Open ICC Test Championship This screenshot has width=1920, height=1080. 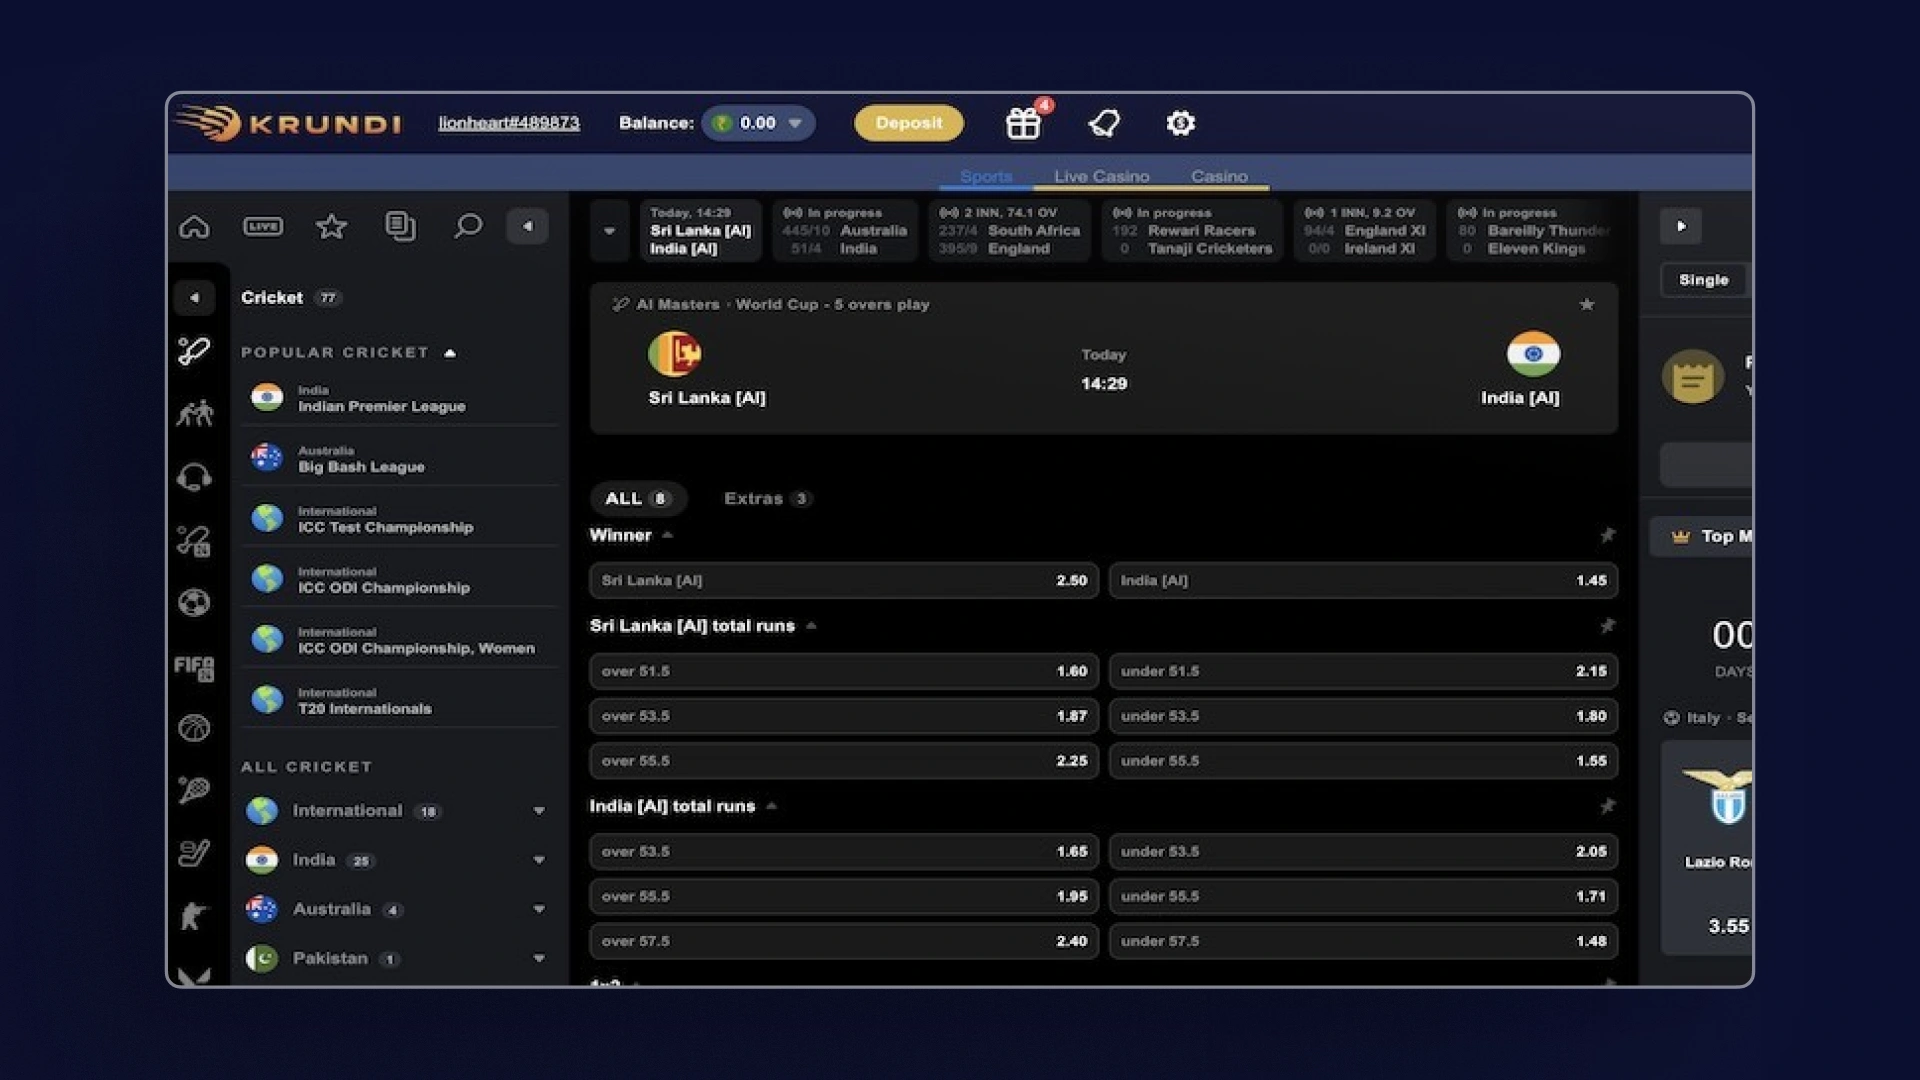tap(398, 519)
